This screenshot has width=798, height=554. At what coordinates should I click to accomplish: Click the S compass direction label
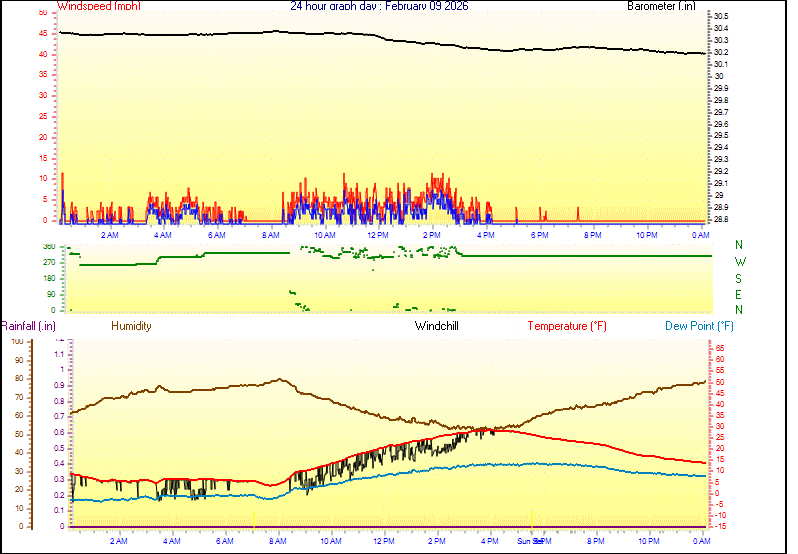click(x=739, y=278)
